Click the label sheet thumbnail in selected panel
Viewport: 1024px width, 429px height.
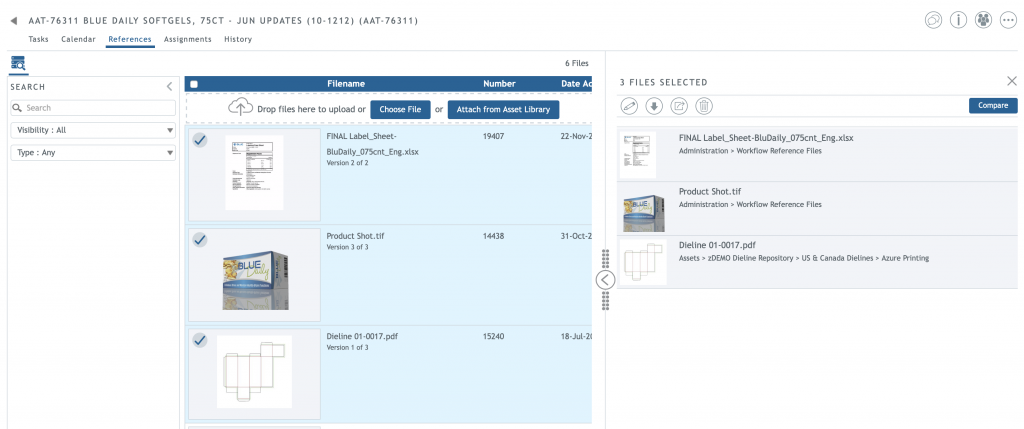pos(638,154)
